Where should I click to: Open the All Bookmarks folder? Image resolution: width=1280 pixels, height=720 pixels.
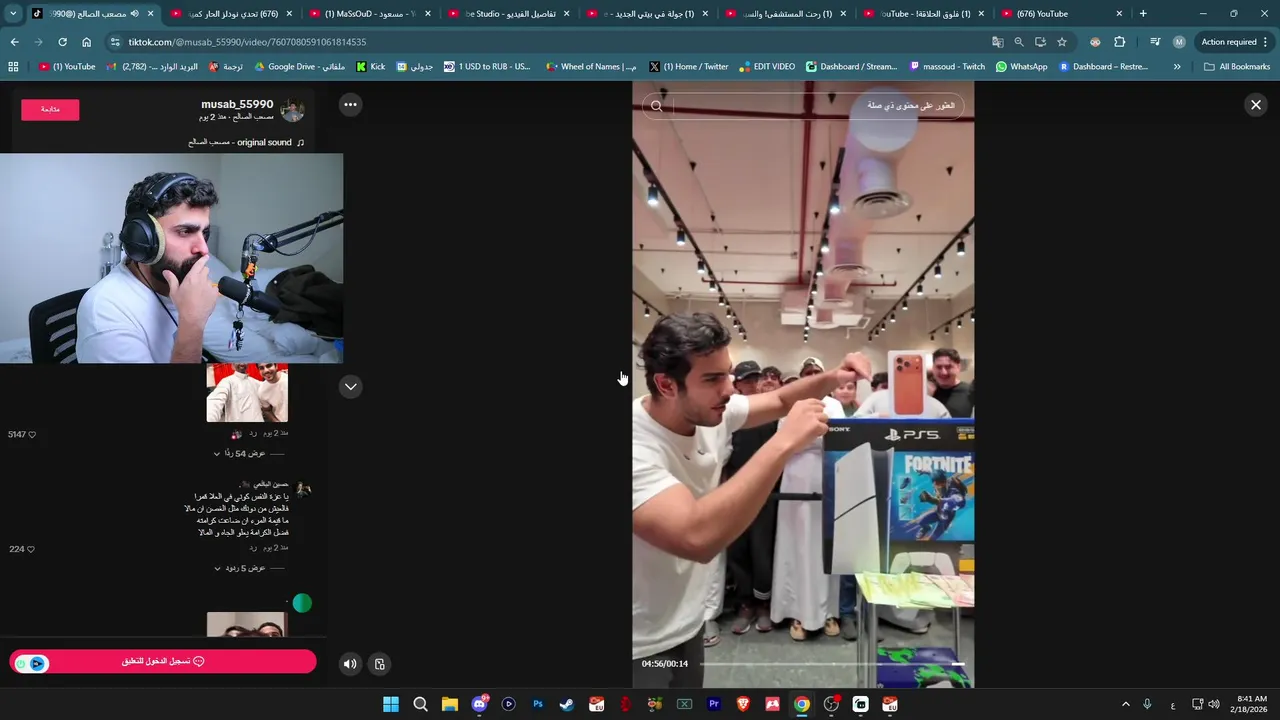click(1237, 67)
